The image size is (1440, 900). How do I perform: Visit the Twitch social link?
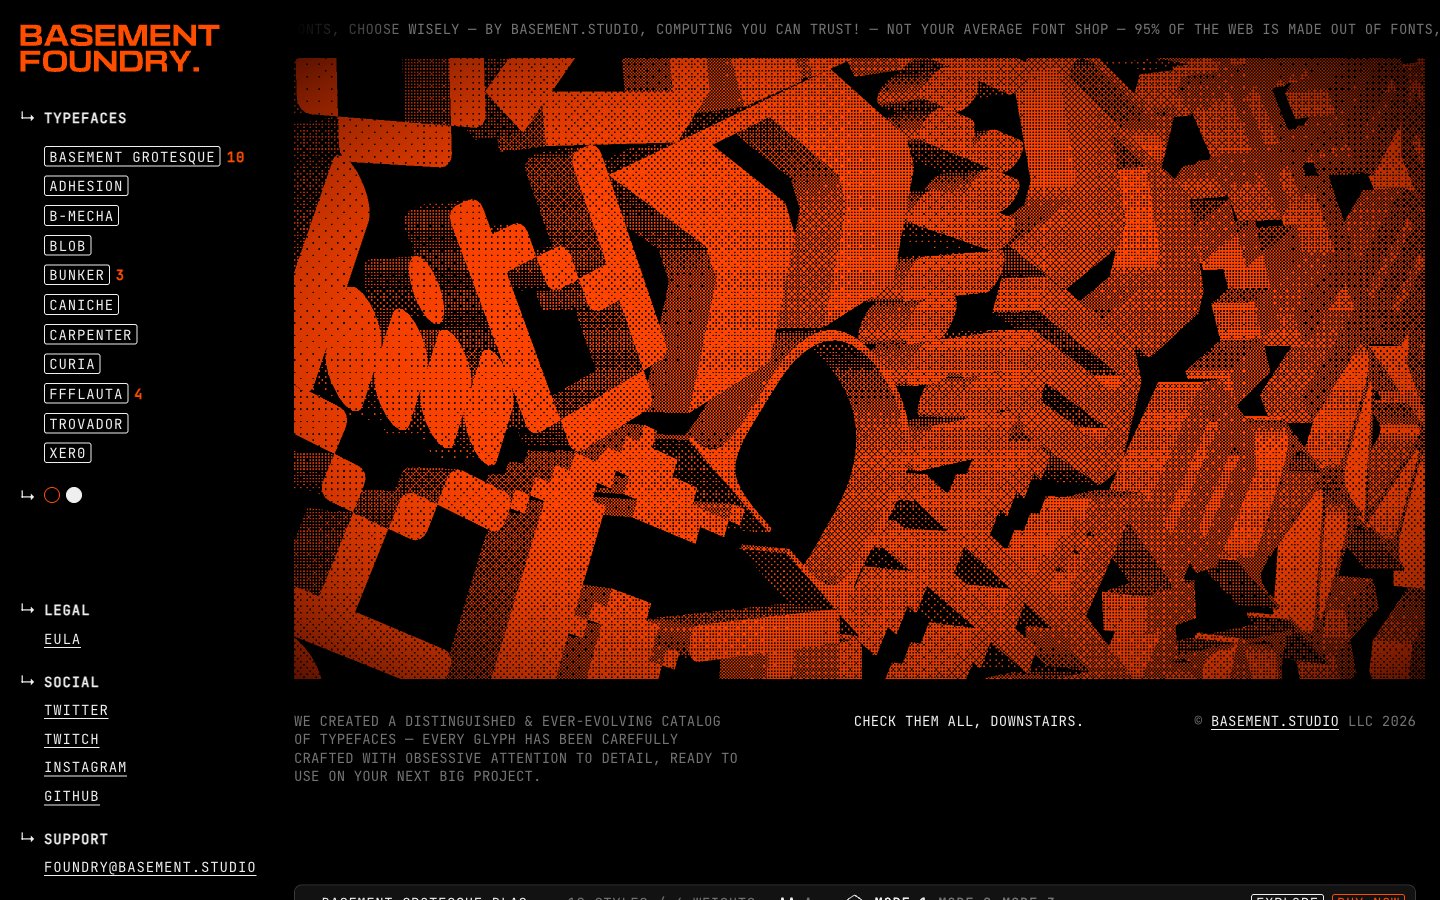72,739
